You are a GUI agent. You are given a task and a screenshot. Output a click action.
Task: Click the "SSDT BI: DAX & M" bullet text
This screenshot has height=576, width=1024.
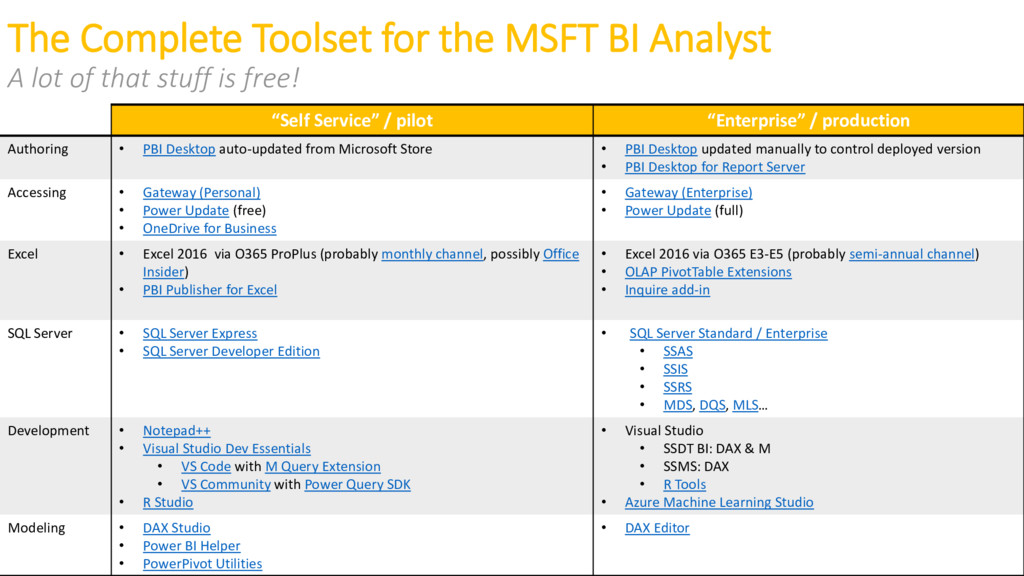(x=717, y=449)
